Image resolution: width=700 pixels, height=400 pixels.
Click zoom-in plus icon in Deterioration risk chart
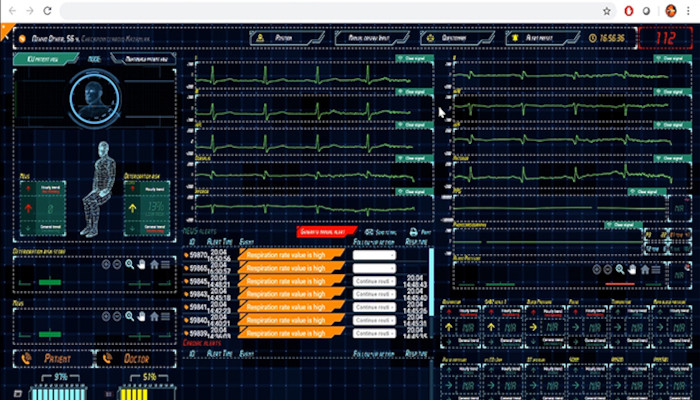[x=105, y=264]
